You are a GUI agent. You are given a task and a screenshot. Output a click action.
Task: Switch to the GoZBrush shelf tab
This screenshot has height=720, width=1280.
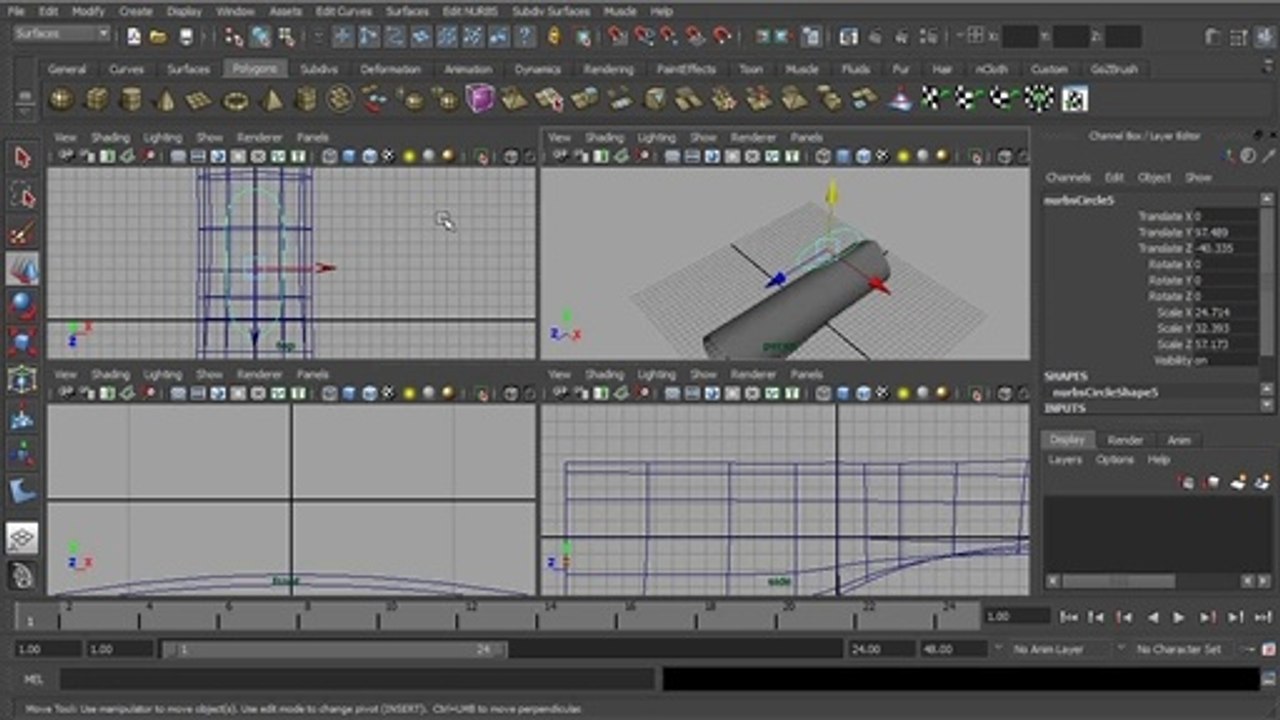point(1114,69)
